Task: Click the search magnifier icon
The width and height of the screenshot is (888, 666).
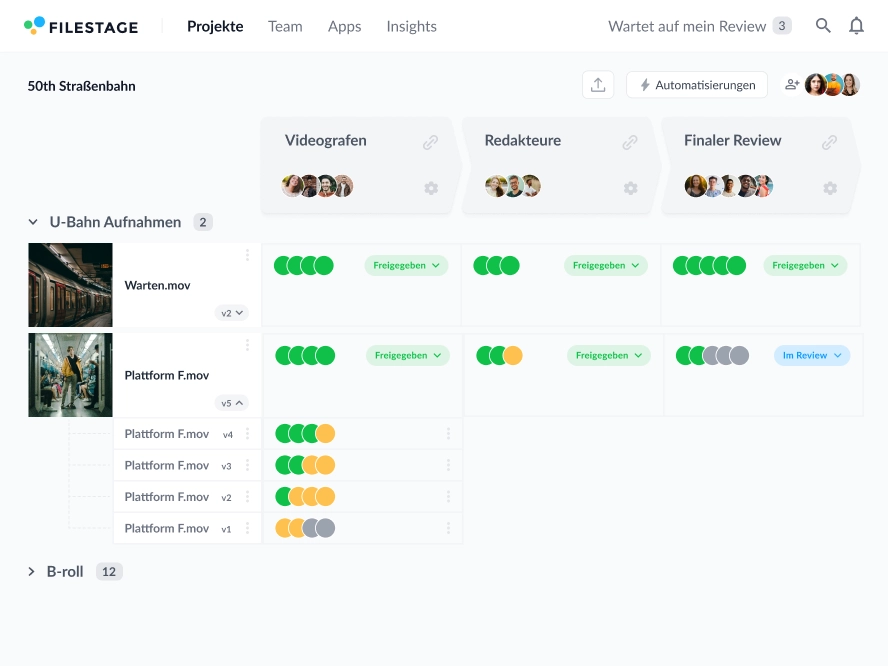Action: 823,26
